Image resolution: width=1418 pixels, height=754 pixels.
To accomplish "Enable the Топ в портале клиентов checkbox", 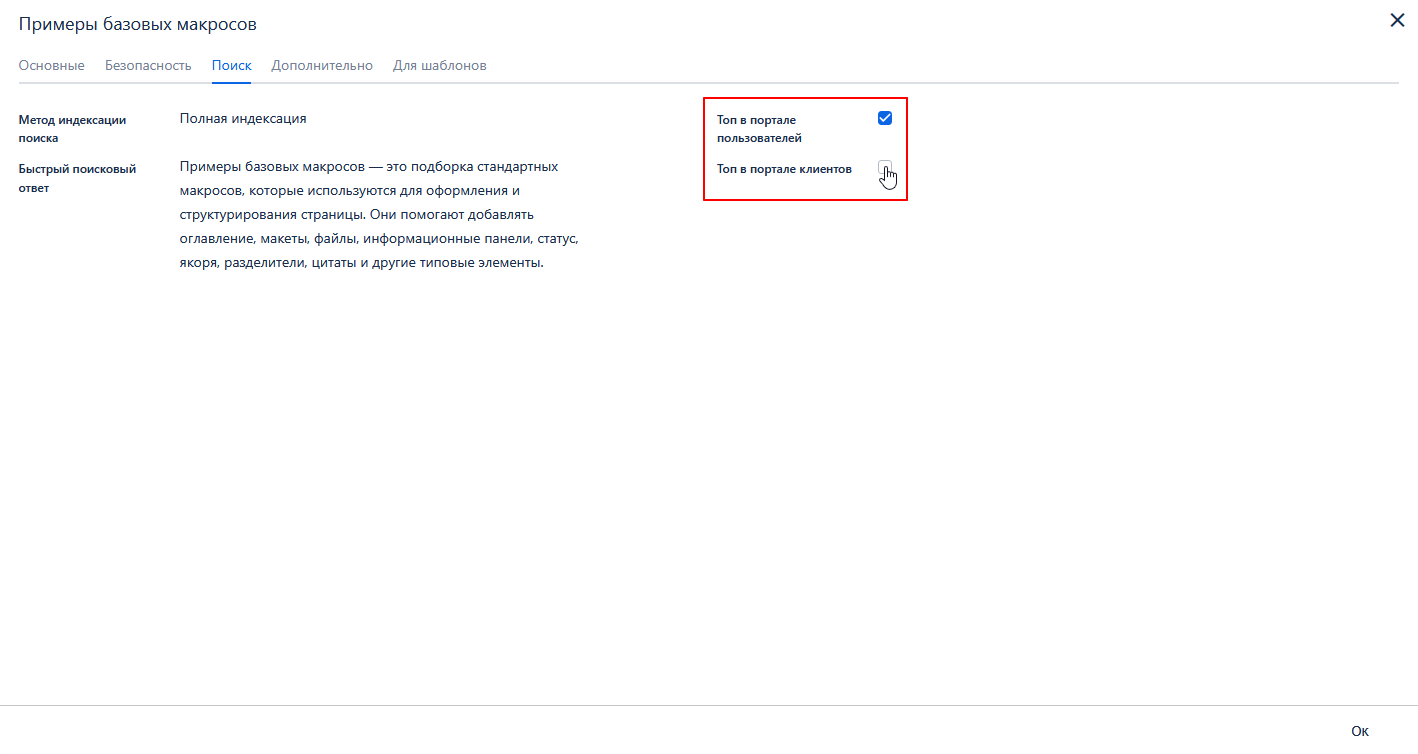I will tap(884, 168).
